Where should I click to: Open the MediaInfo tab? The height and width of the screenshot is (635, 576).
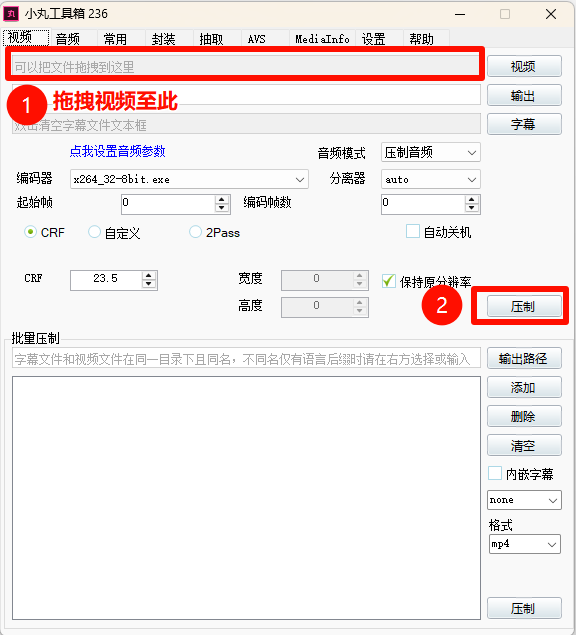point(322,39)
